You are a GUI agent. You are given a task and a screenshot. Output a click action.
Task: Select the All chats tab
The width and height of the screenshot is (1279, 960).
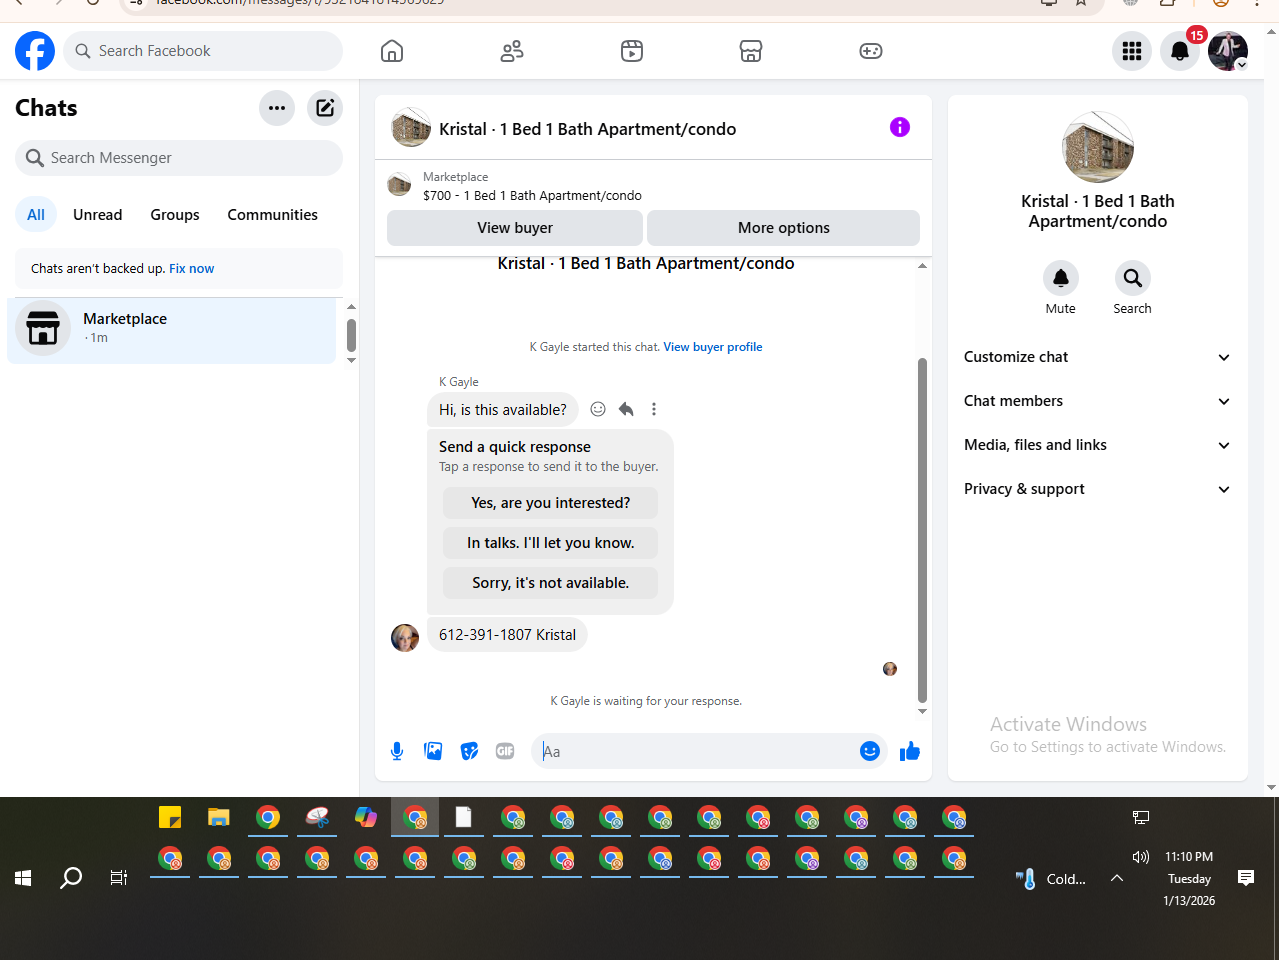coord(36,215)
